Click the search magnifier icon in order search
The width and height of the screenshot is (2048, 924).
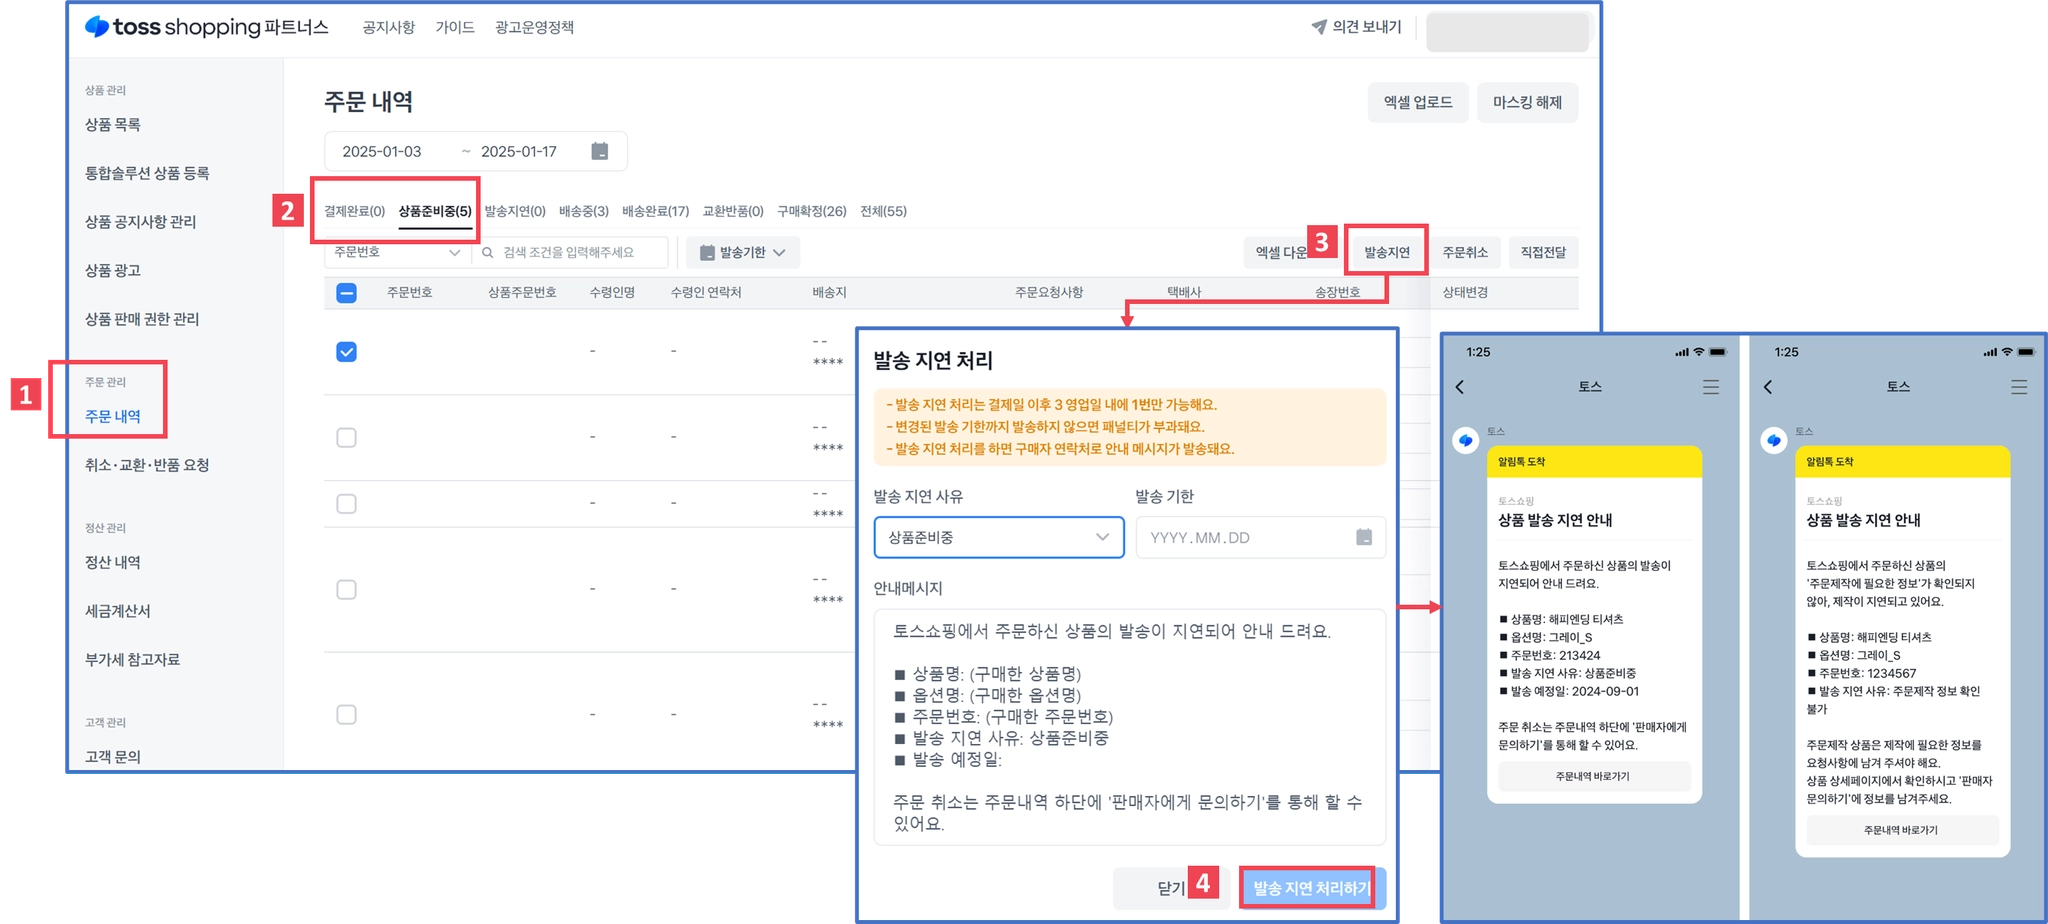point(488,253)
